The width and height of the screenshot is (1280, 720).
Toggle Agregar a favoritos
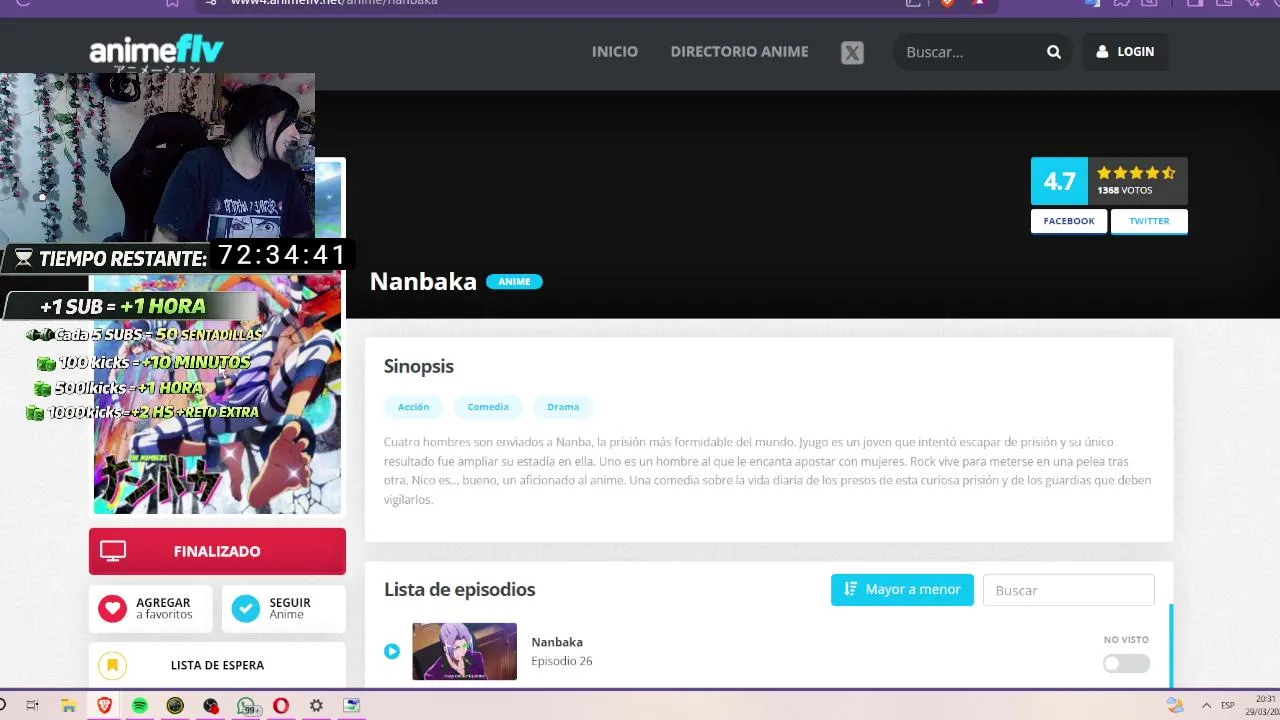click(x=150, y=608)
